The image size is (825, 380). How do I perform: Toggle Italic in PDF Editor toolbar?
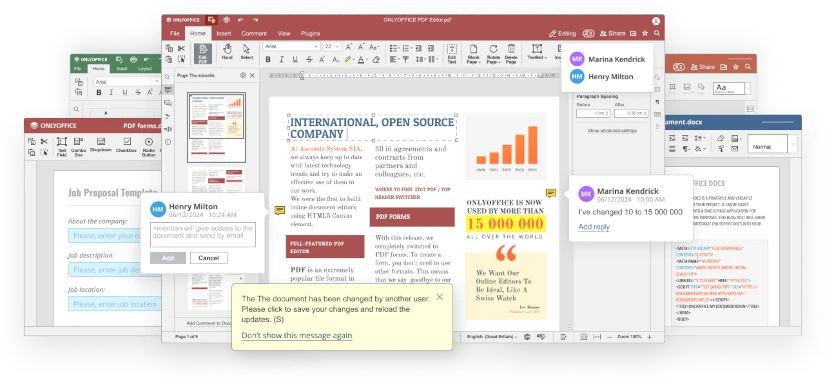tap(281, 60)
